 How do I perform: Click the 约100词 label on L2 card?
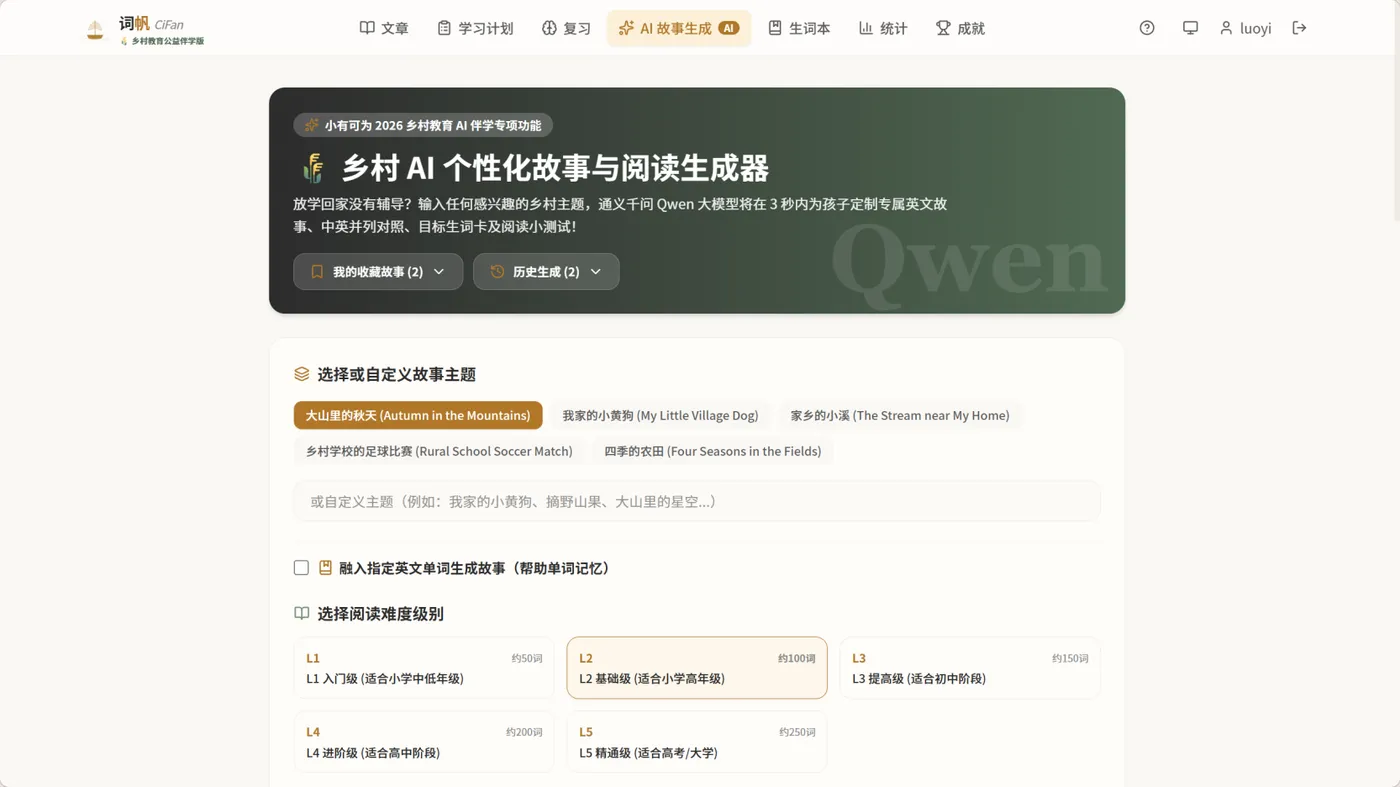point(797,658)
